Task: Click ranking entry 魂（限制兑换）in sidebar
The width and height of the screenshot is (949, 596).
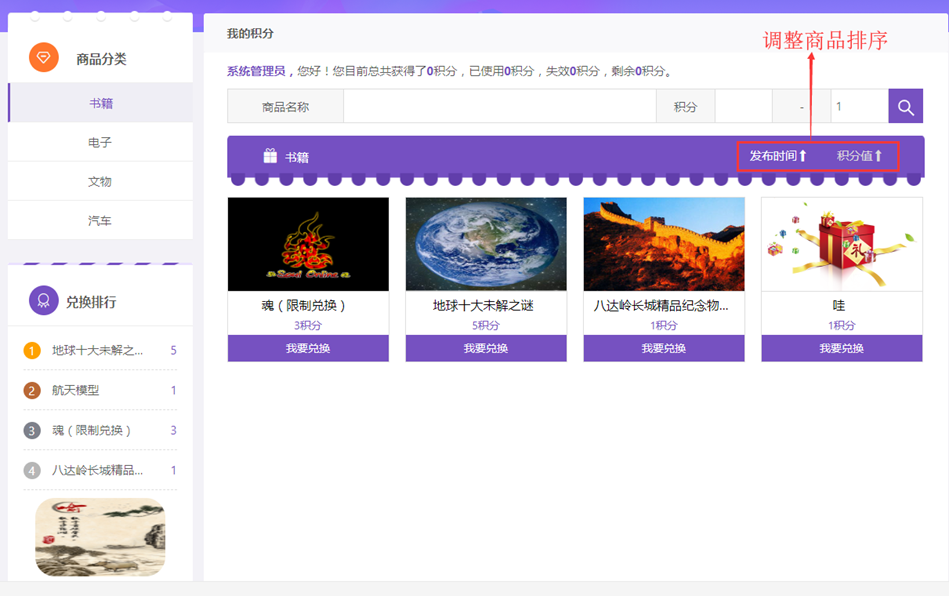Action: tap(91, 430)
